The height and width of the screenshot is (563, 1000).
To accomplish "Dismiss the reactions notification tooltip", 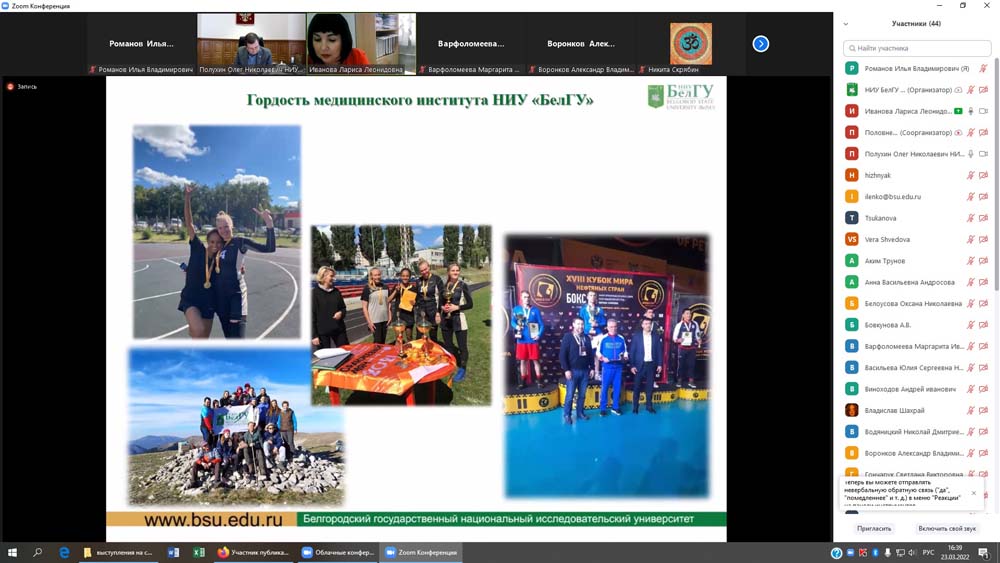I will (x=973, y=493).
